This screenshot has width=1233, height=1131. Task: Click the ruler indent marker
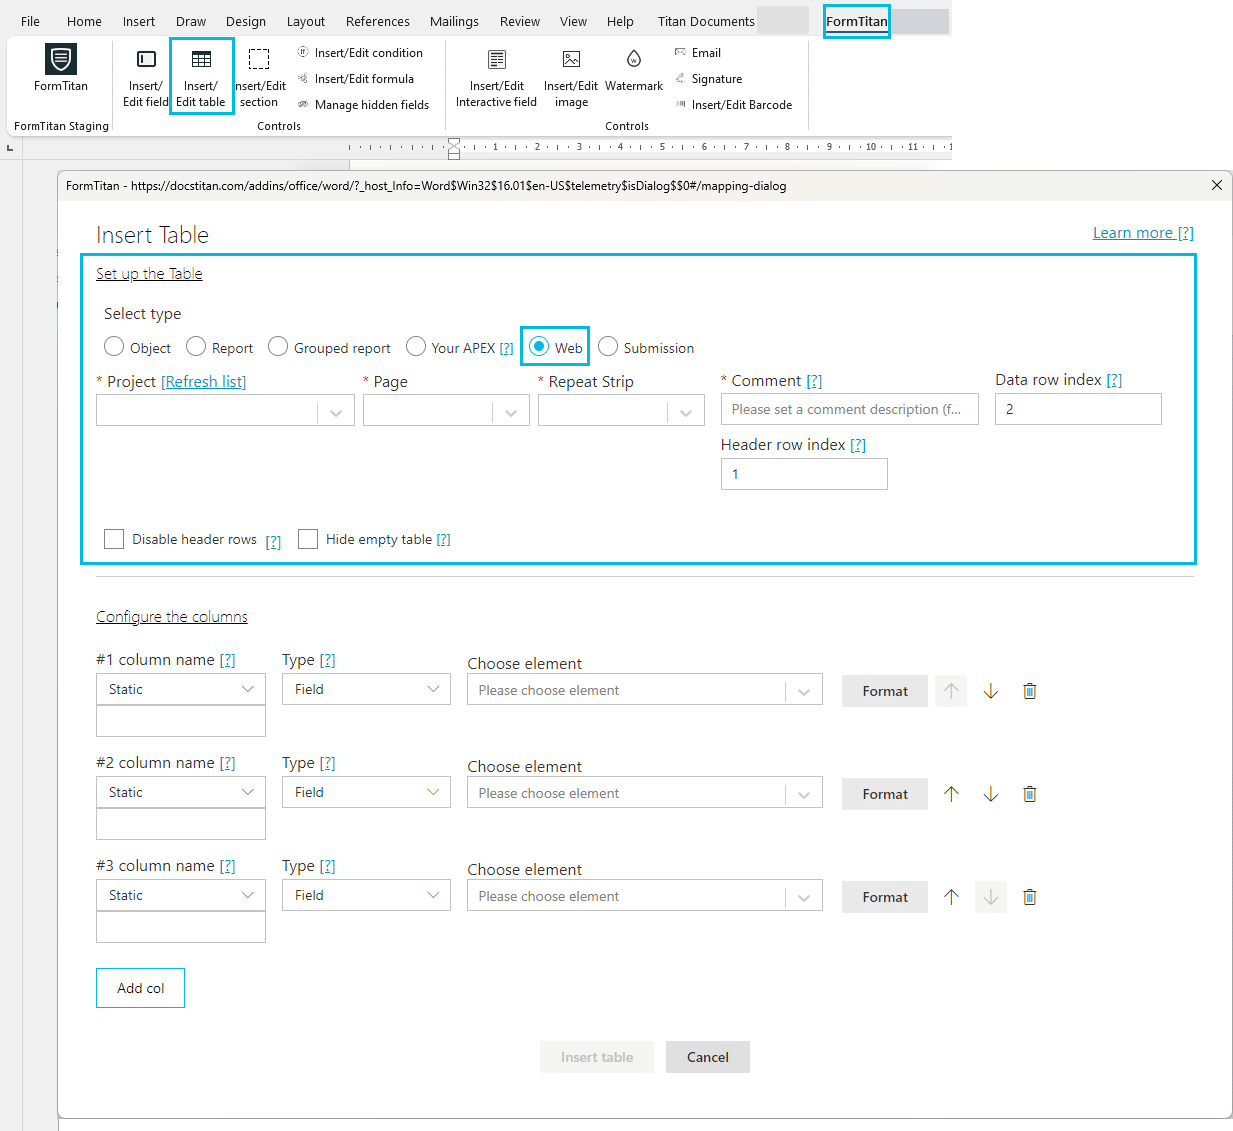tap(453, 147)
